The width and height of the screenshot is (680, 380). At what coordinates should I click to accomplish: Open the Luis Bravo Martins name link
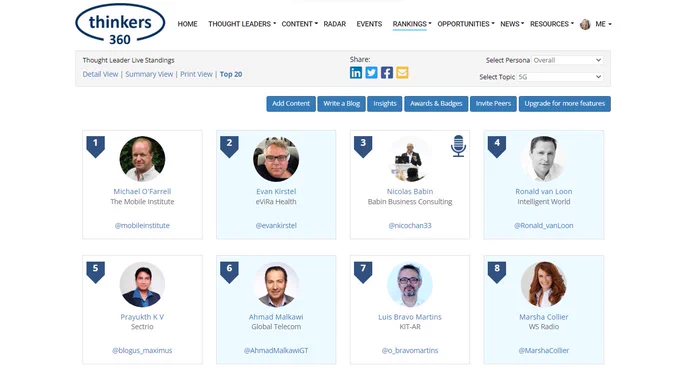410,317
